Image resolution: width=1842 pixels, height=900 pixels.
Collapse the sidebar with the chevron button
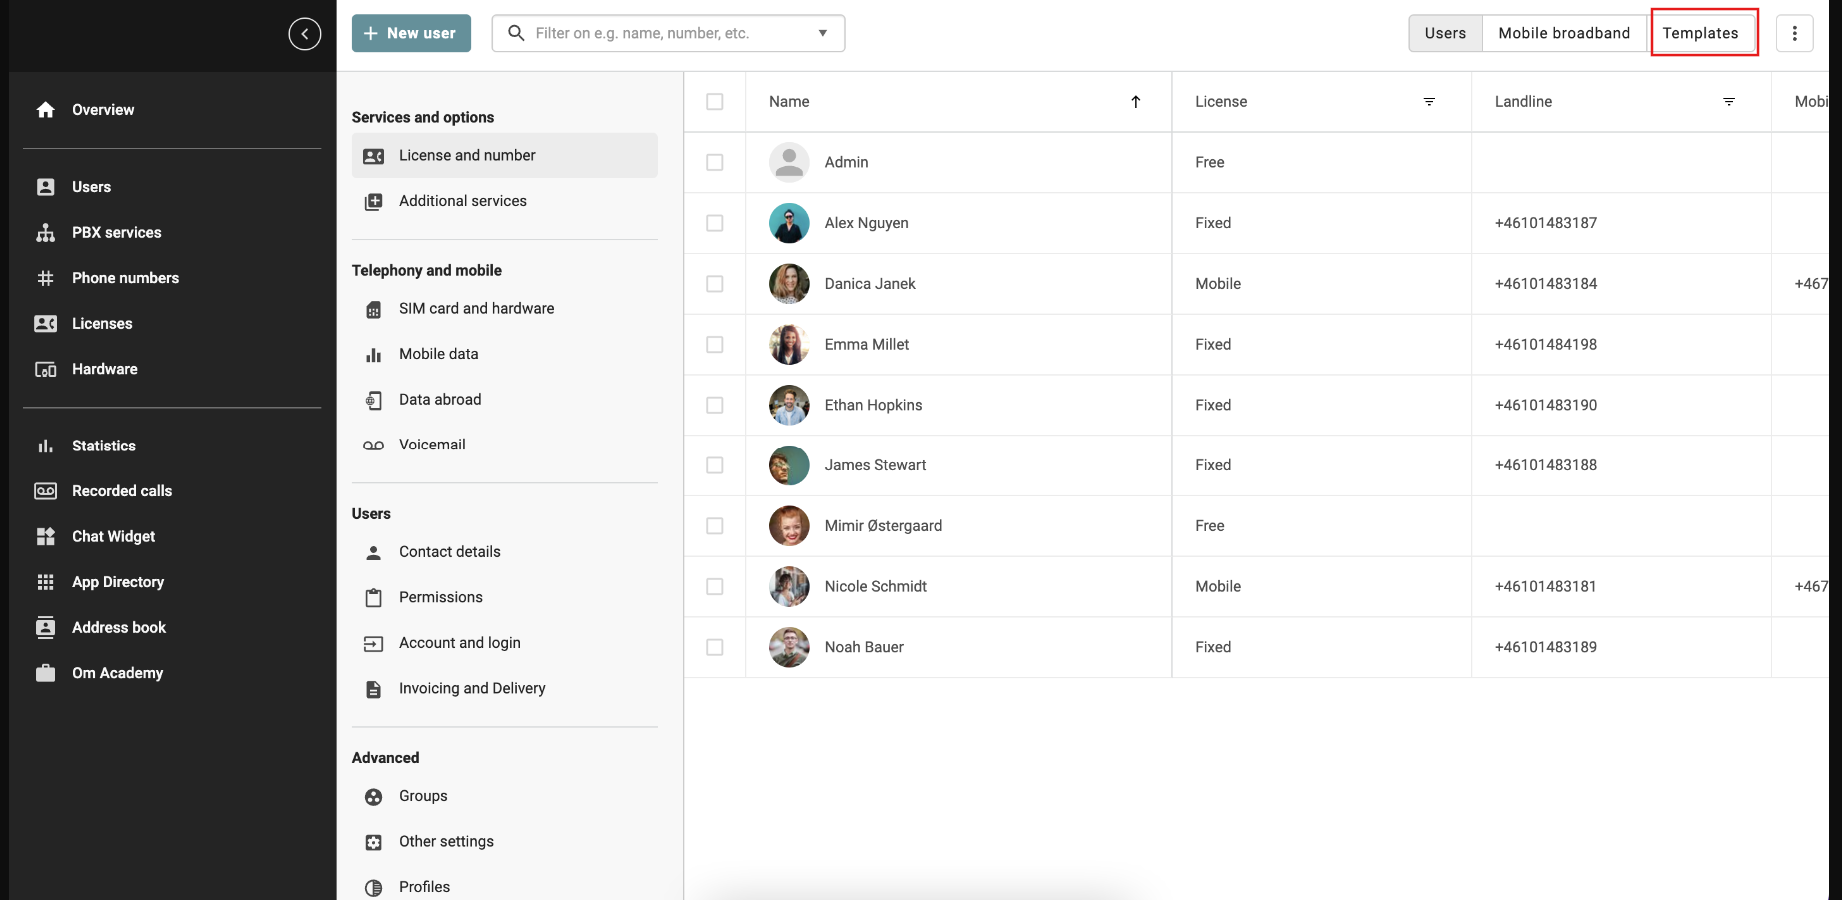click(305, 33)
